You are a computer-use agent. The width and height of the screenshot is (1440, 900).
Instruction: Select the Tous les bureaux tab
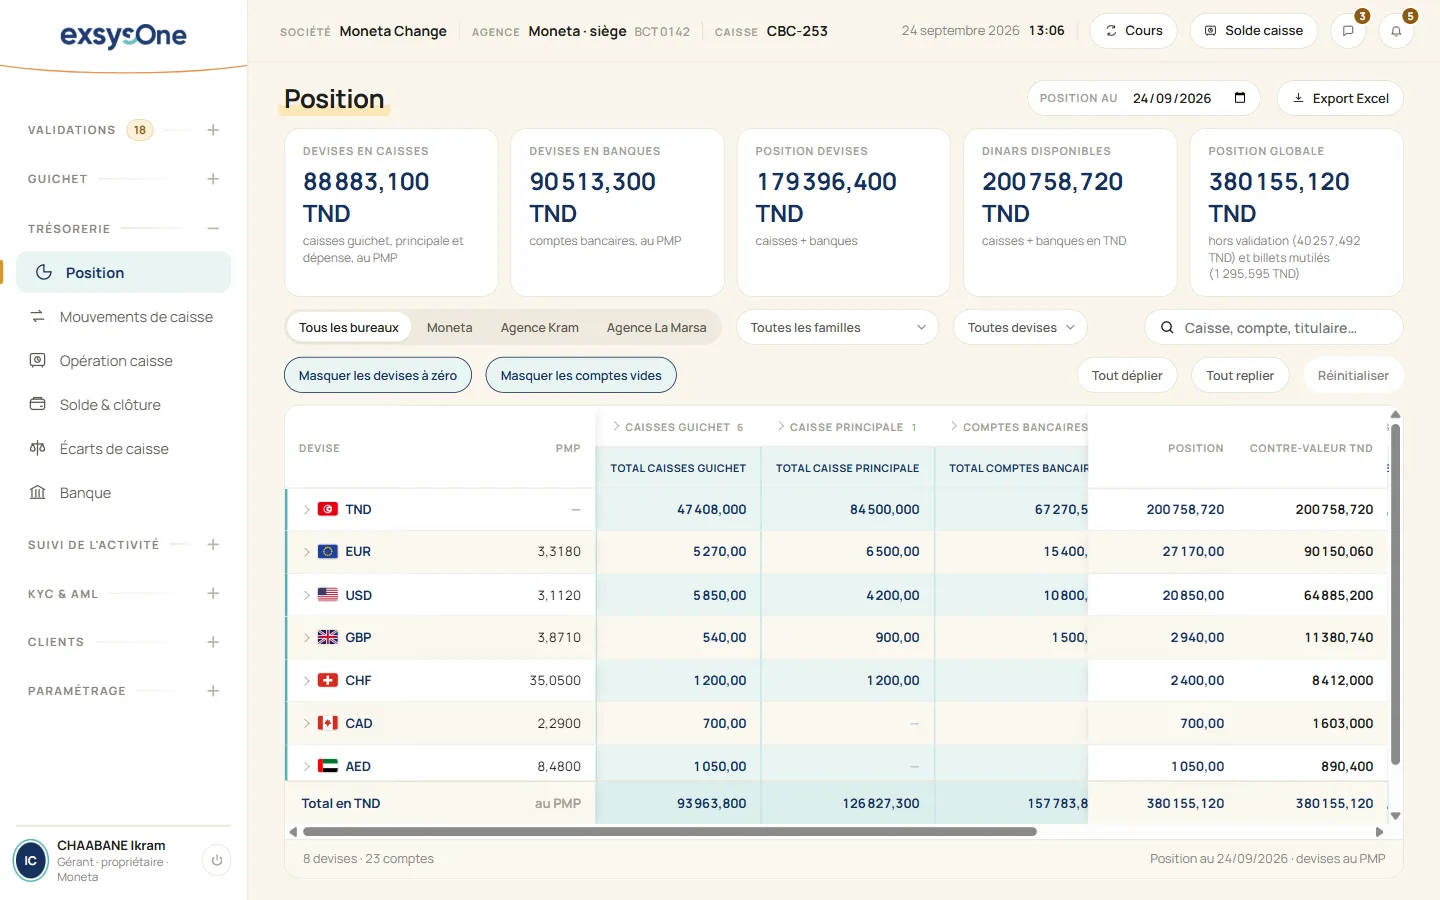pyautogui.click(x=349, y=327)
